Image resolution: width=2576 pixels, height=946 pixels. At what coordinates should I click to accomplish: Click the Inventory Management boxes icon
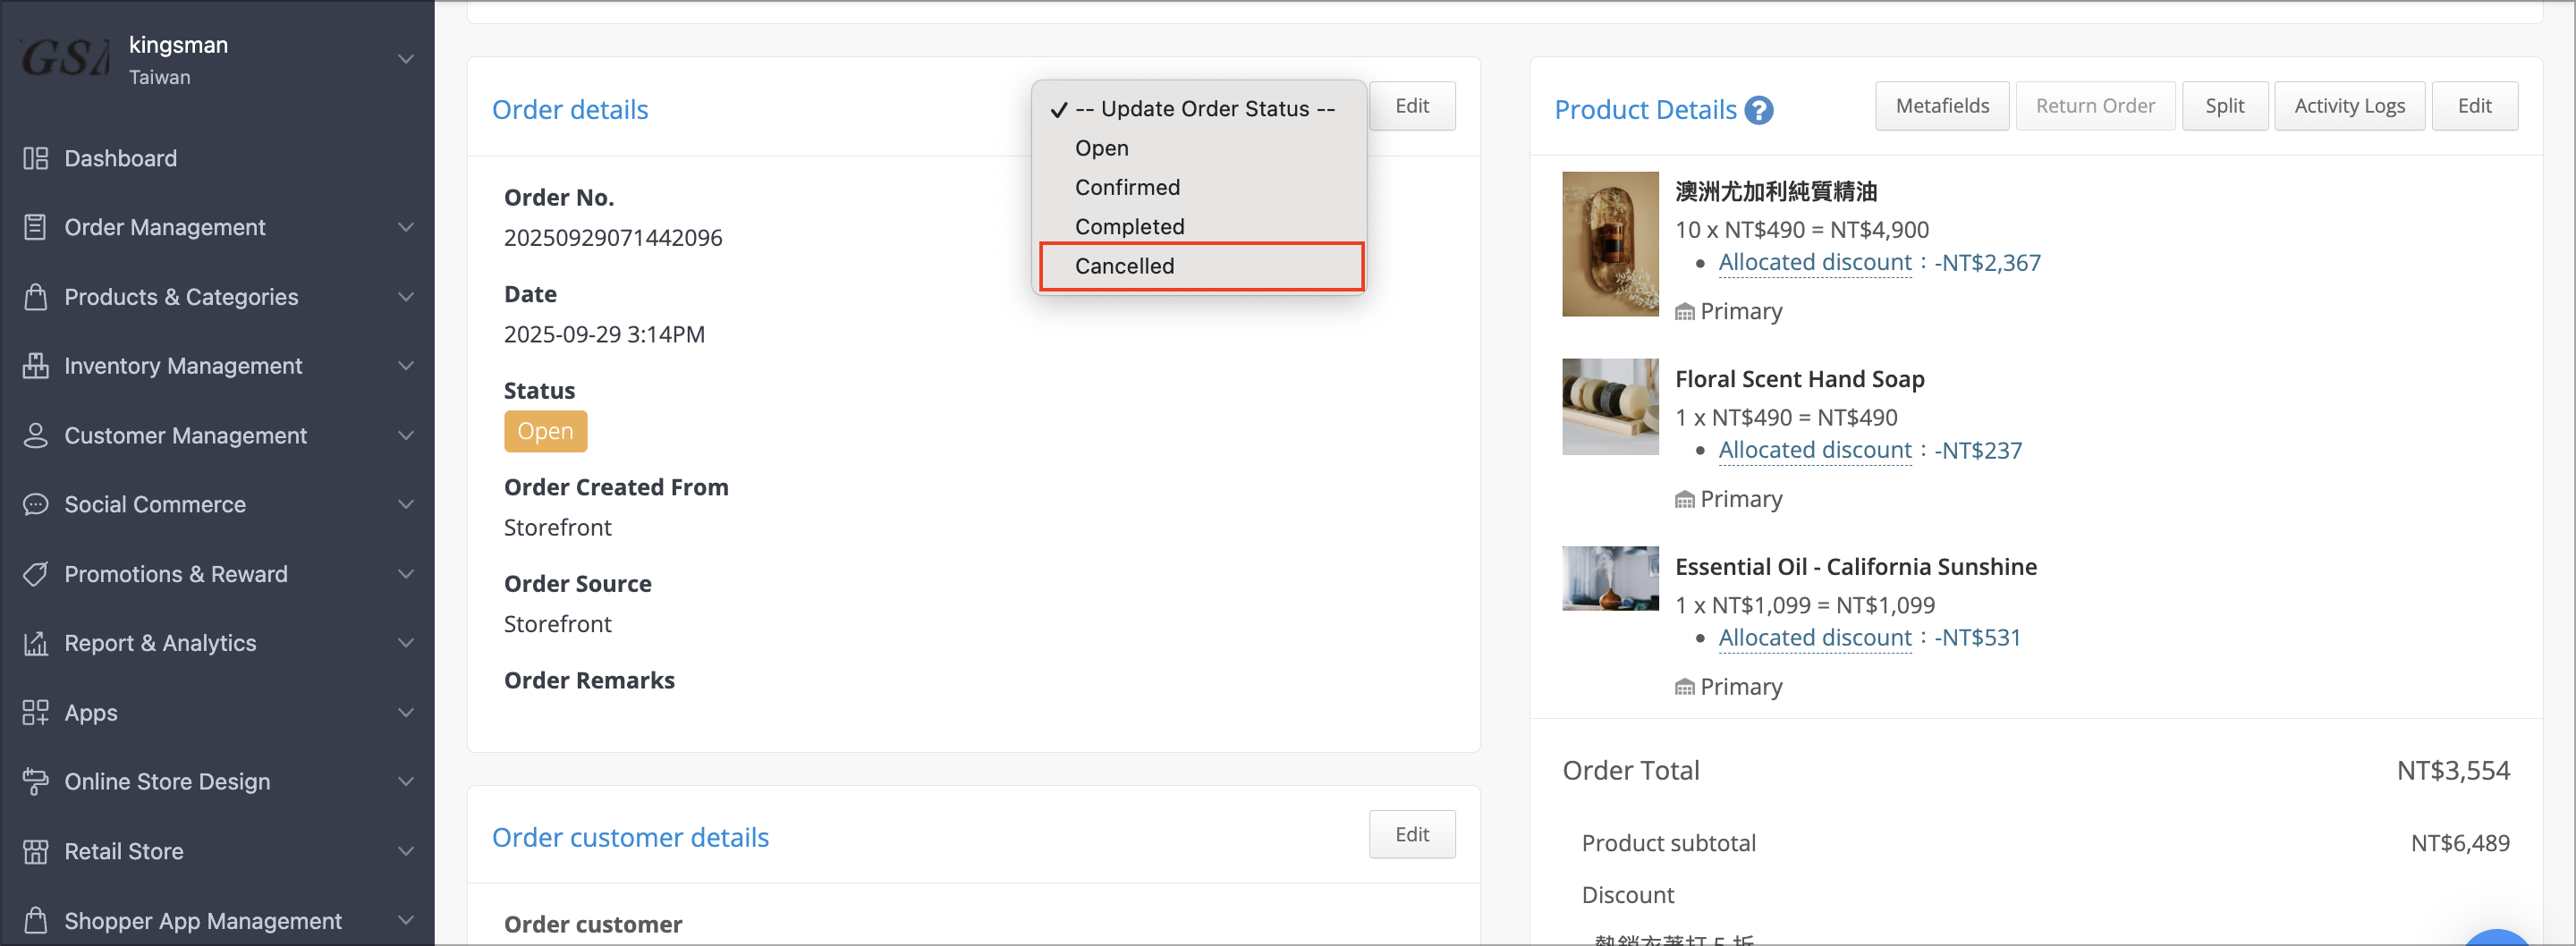point(35,366)
